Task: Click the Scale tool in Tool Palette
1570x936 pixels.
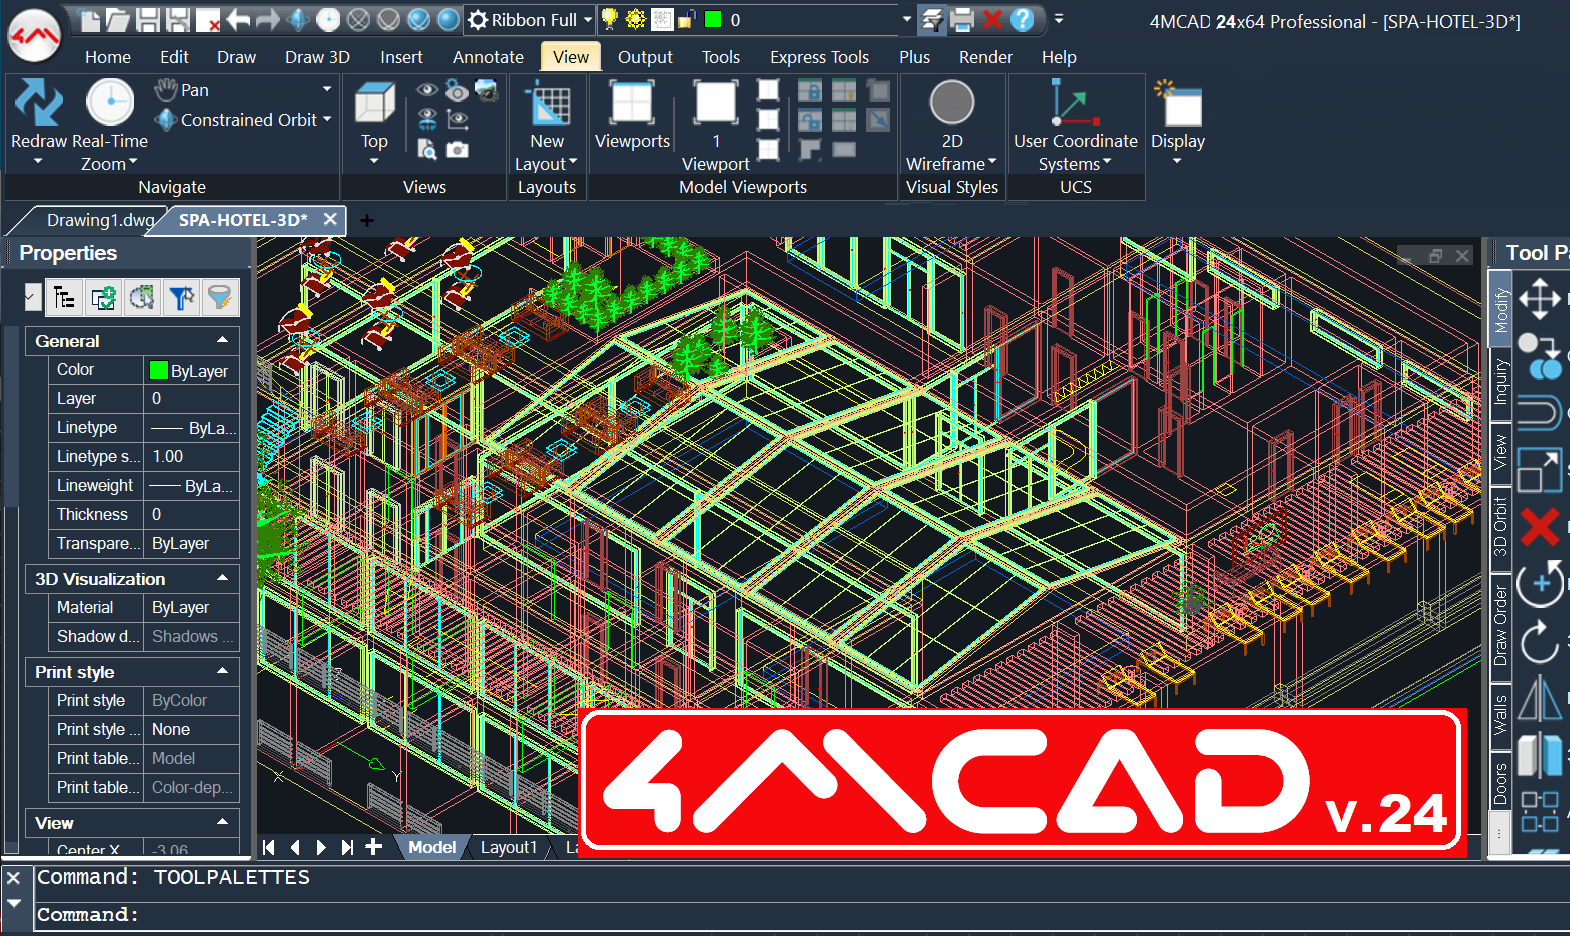Action: (x=1539, y=470)
